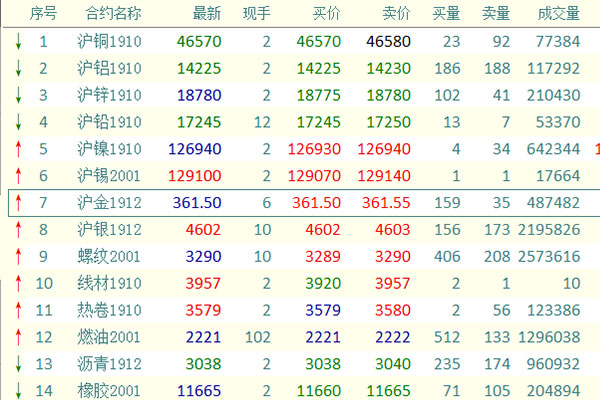Click bid quantity 512 of 燃油2001

coord(447,337)
